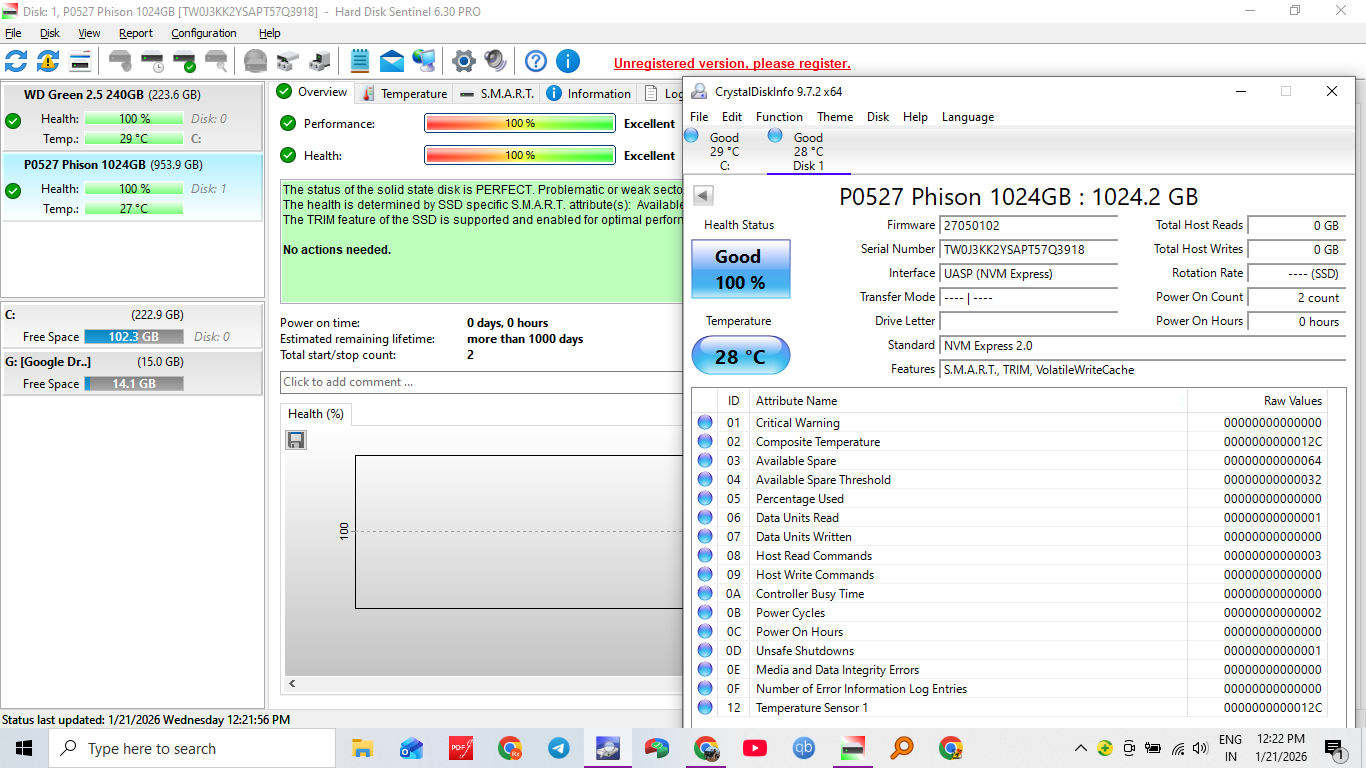Click the save floppy icon above health graph
Image resolution: width=1366 pixels, height=768 pixels.
(296, 440)
